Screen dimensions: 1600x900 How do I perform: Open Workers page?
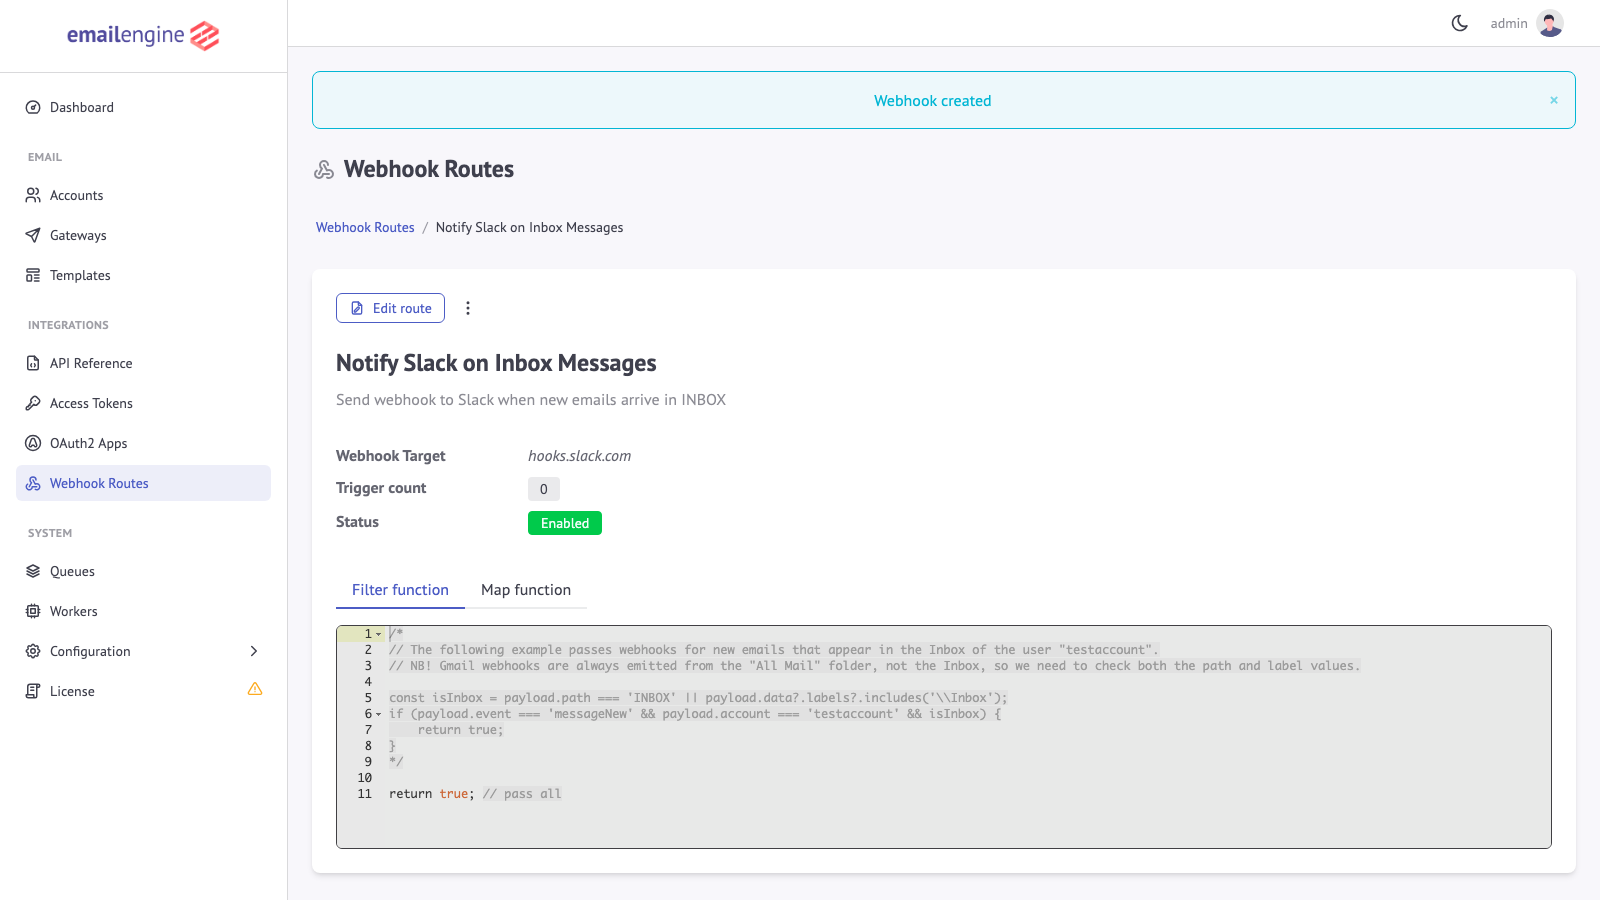pyautogui.click(x=143, y=611)
